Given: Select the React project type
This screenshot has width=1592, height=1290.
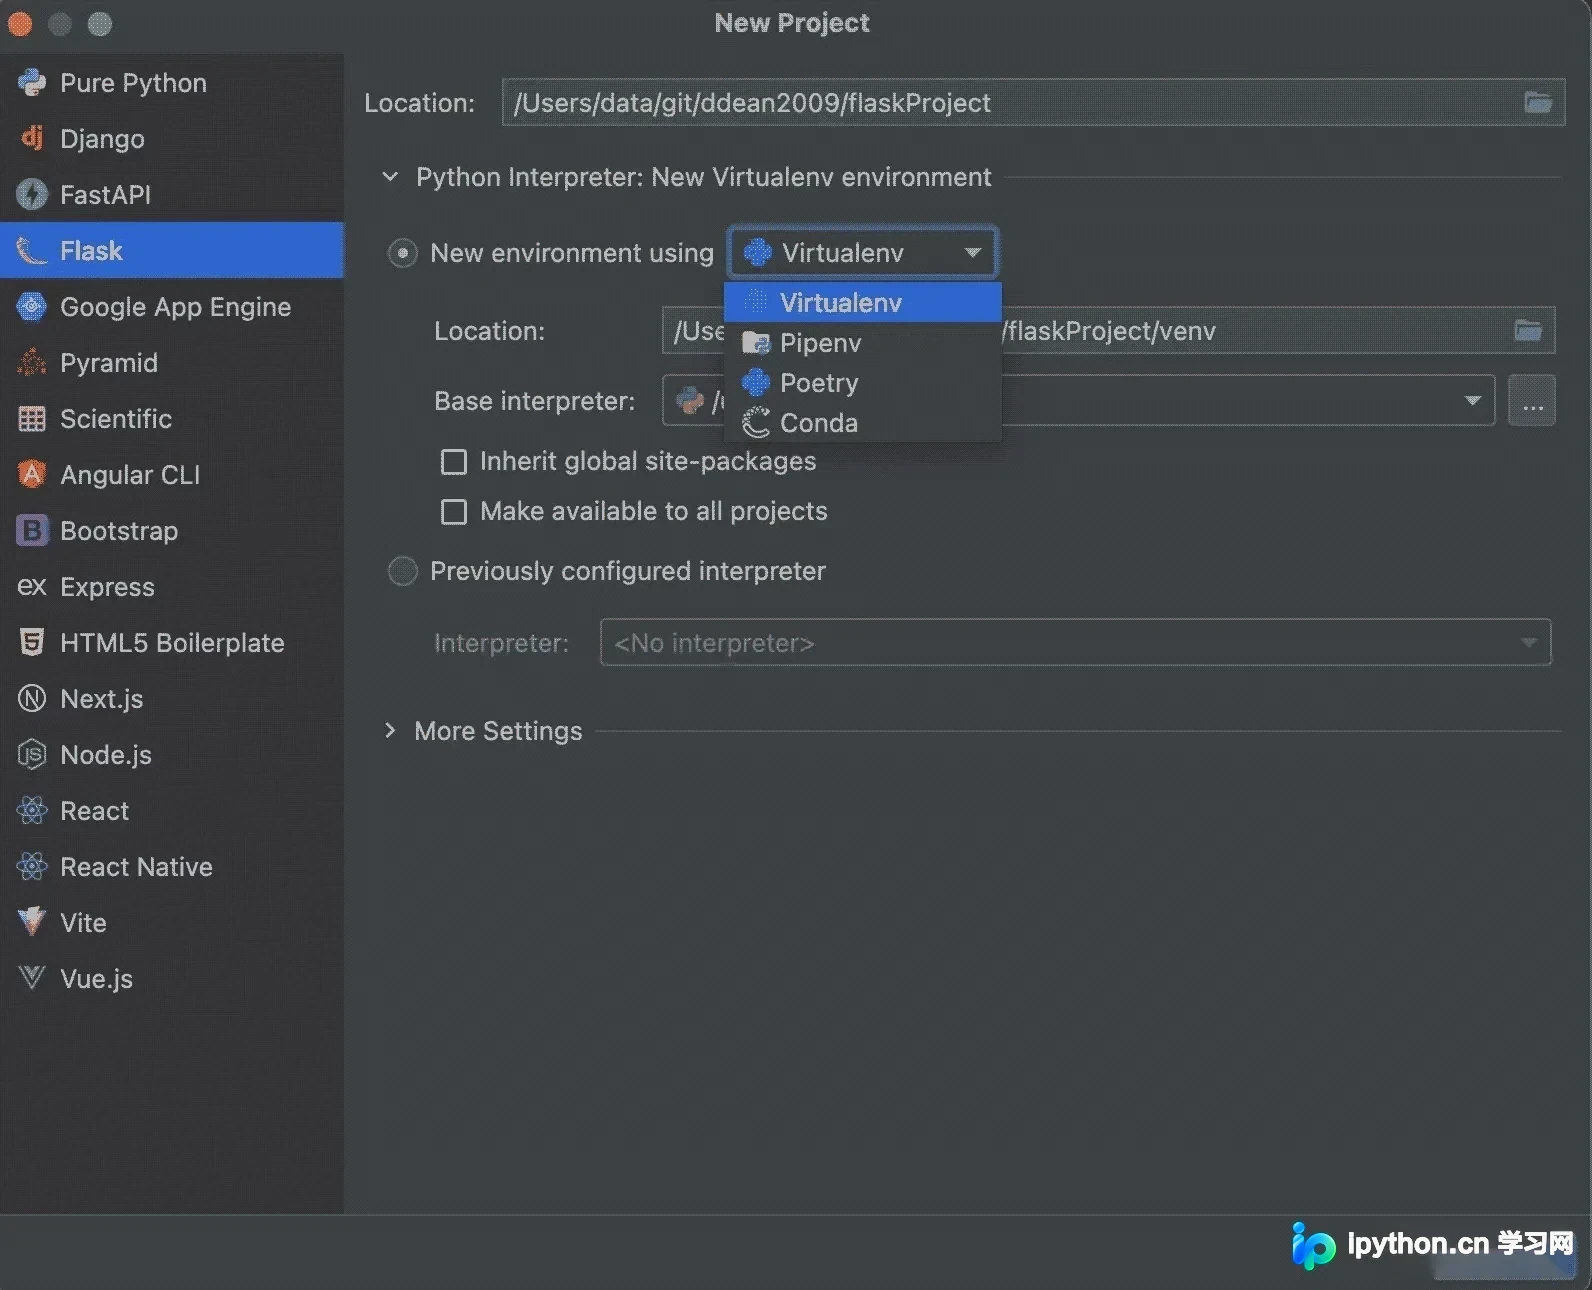Looking at the screenshot, I should (x=172, y=811).
